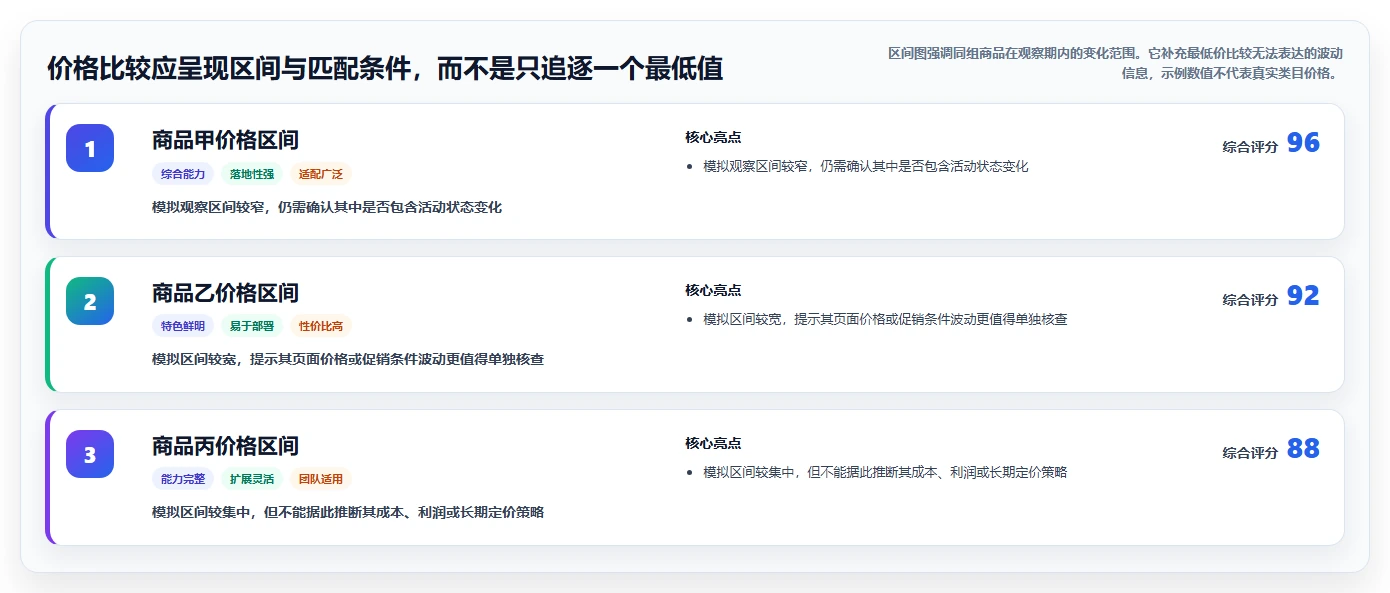
Task: Click the 价格比较应呈现区间与匹配条件 page title
Action: coord(385,69)
